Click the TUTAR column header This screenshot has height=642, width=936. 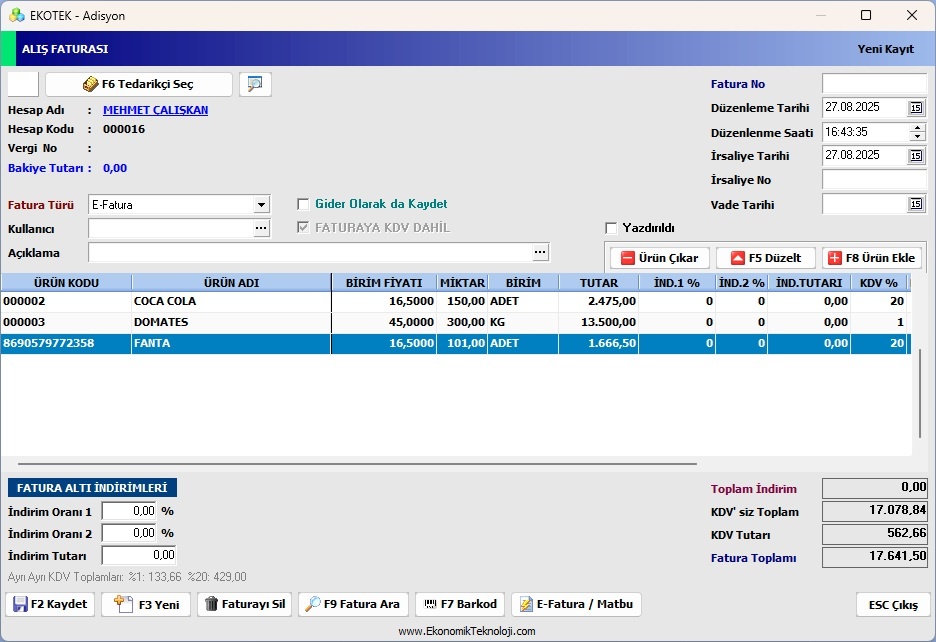click(599, 282)
